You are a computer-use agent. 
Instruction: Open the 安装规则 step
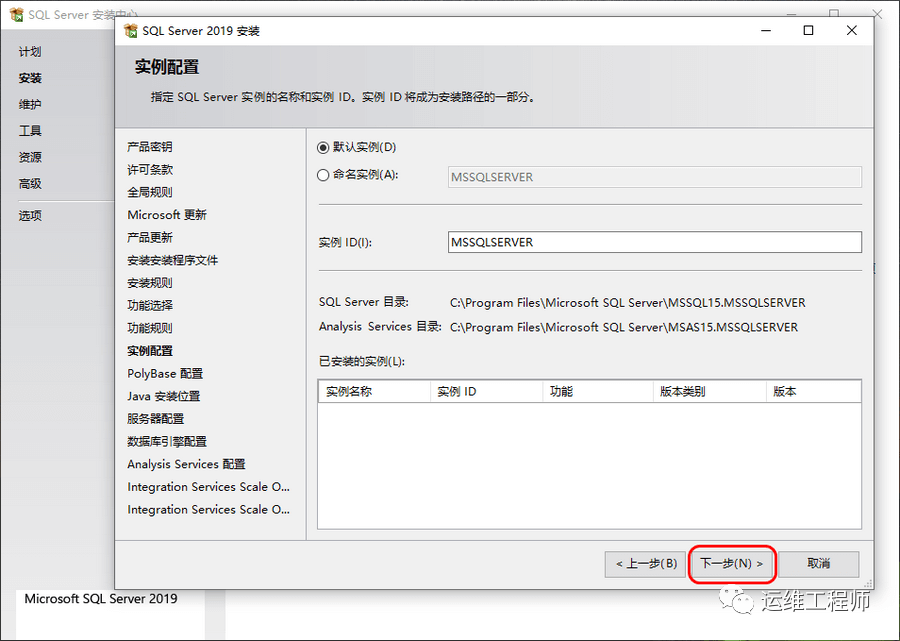point(150,283)
